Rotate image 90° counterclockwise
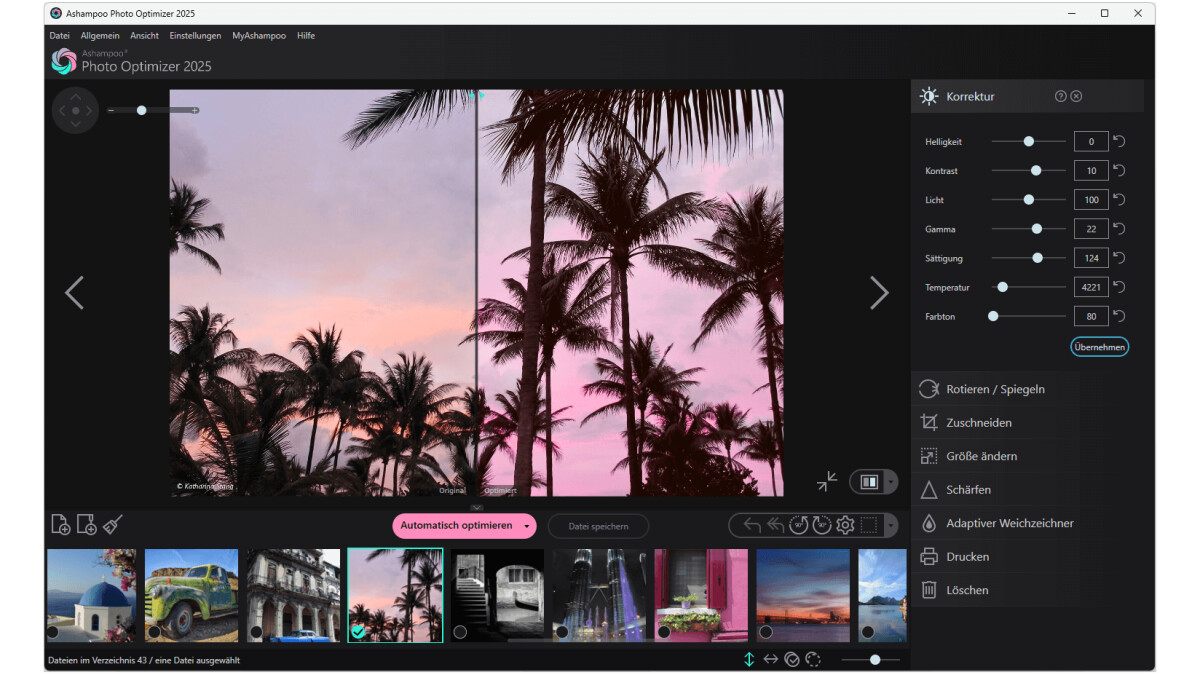The width and height of the screenshot is (1200, 675). pos(799,525)
